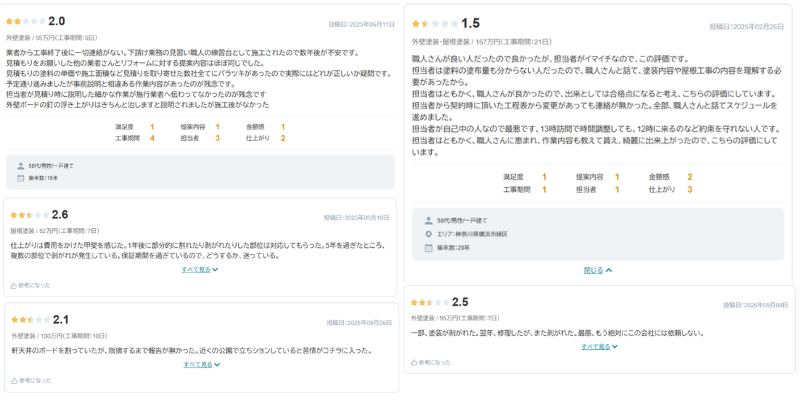Click posting date 2025年09月09日
Image resolution: width=800 pixels, height=400 pixels.
coord(756,305)
